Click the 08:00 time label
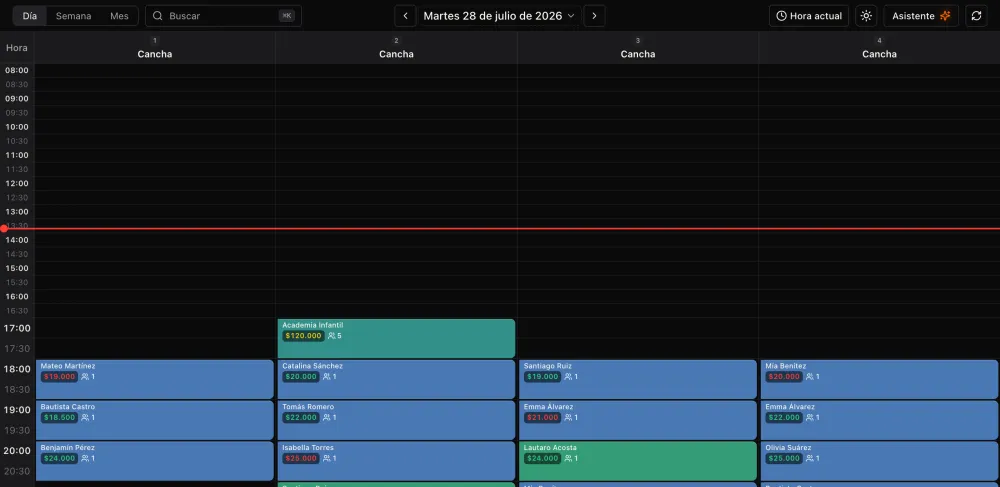 [17, 70]
